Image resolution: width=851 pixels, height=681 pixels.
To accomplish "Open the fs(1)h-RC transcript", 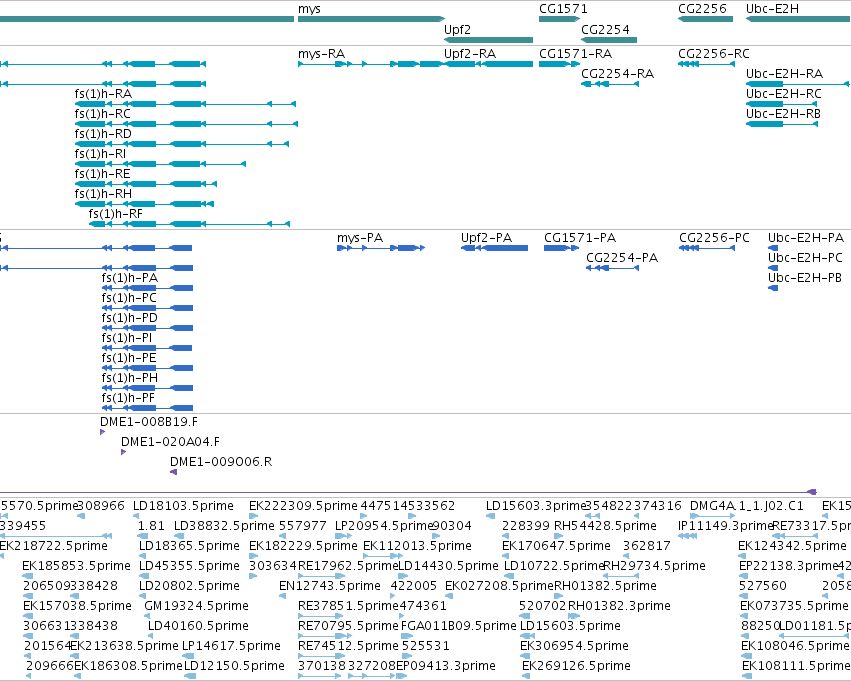I will coord(186,124).
